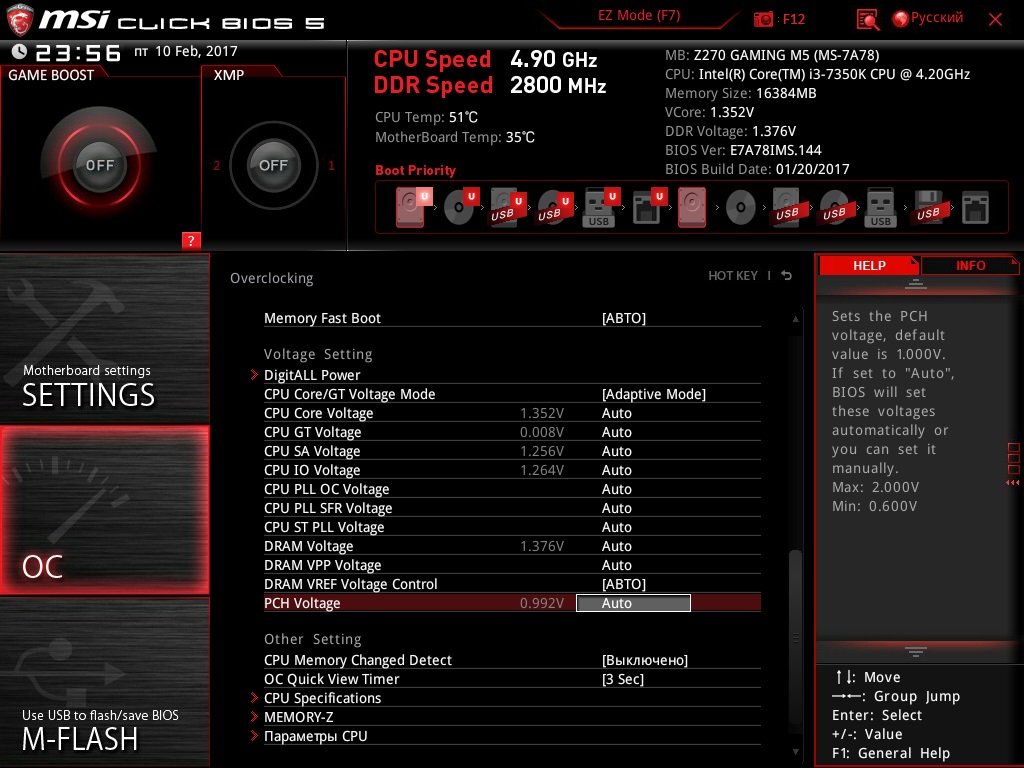Edit the CPU GT Voltage Auto field
Viewport: 1024px width, 768px height.
coord(616,432)
